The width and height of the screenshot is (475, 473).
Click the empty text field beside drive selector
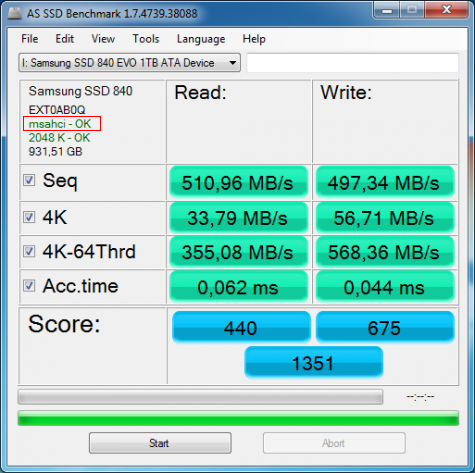pos(352,63)
